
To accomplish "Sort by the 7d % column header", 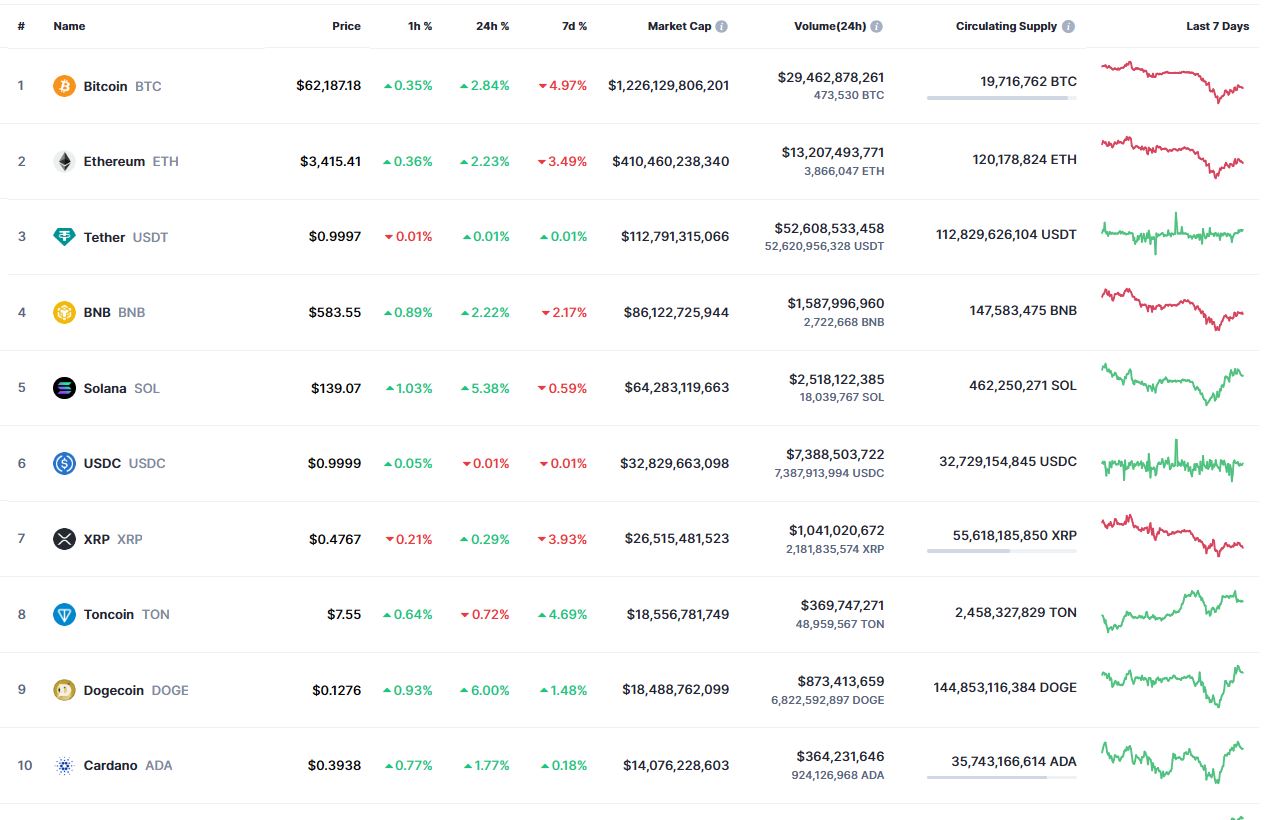I will coord(574,26).
